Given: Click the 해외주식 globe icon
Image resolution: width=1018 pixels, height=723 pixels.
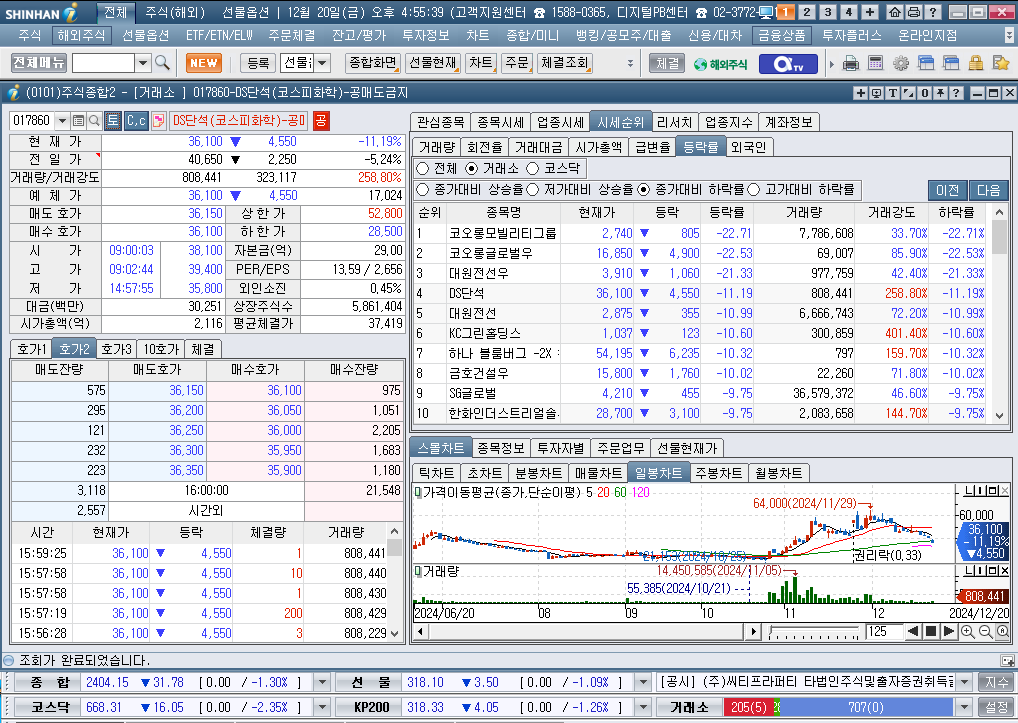Looking at the screenshot, I should [720, 64].
